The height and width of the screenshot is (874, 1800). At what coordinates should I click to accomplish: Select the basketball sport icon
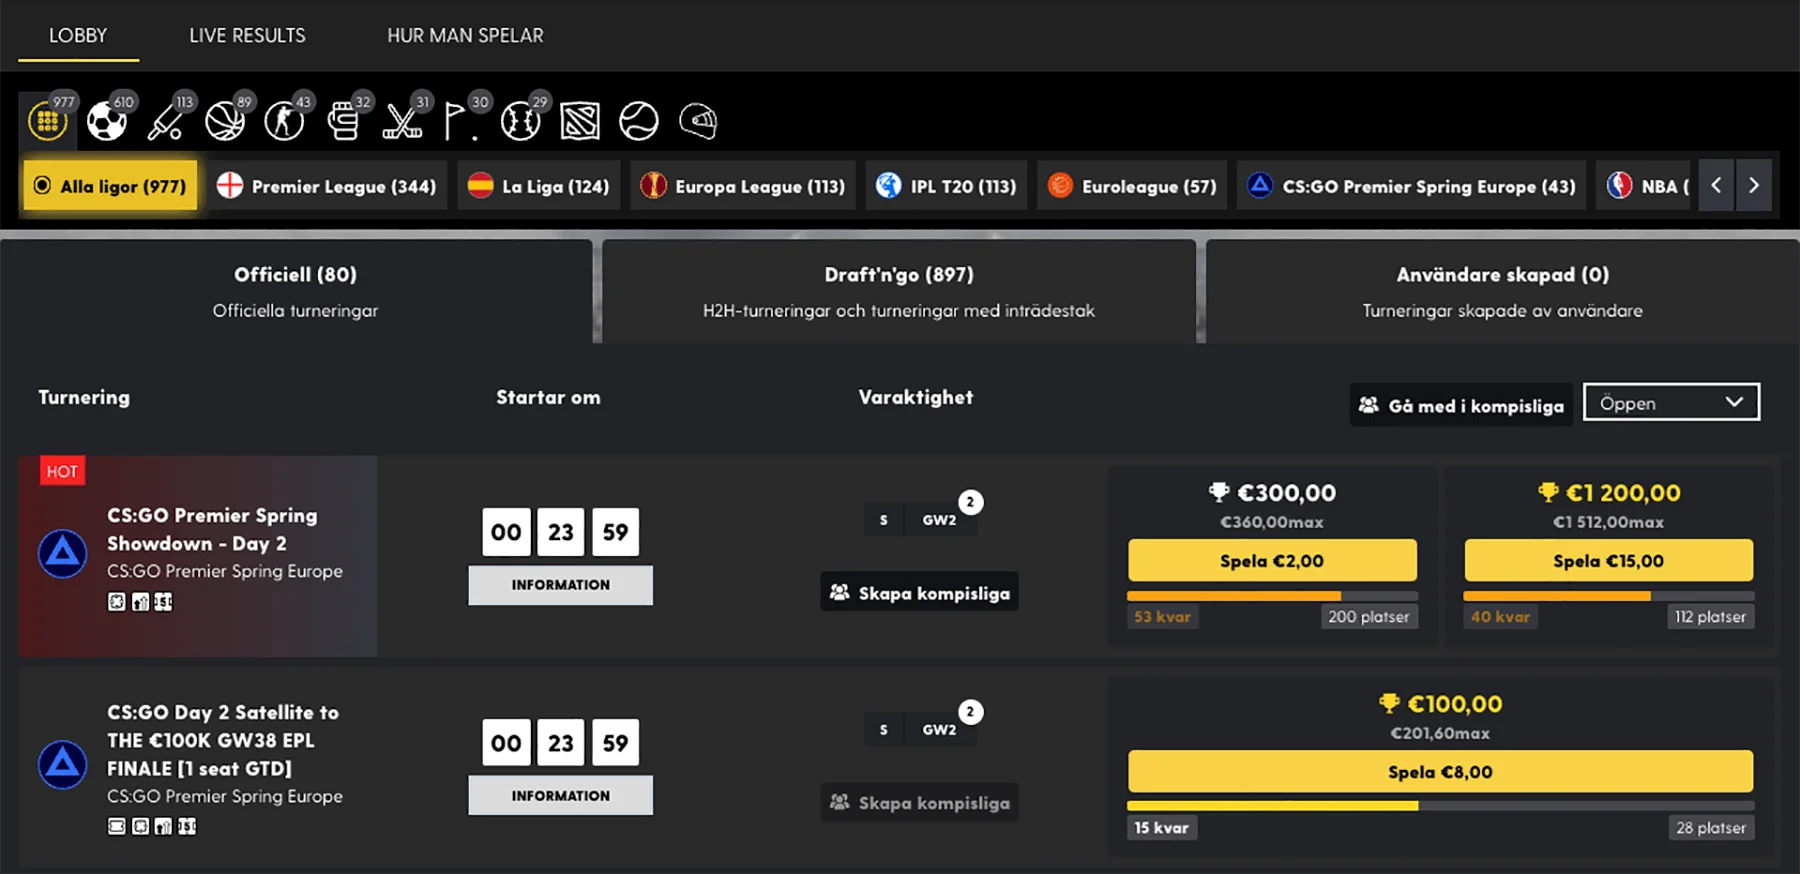tap(224, 121)
